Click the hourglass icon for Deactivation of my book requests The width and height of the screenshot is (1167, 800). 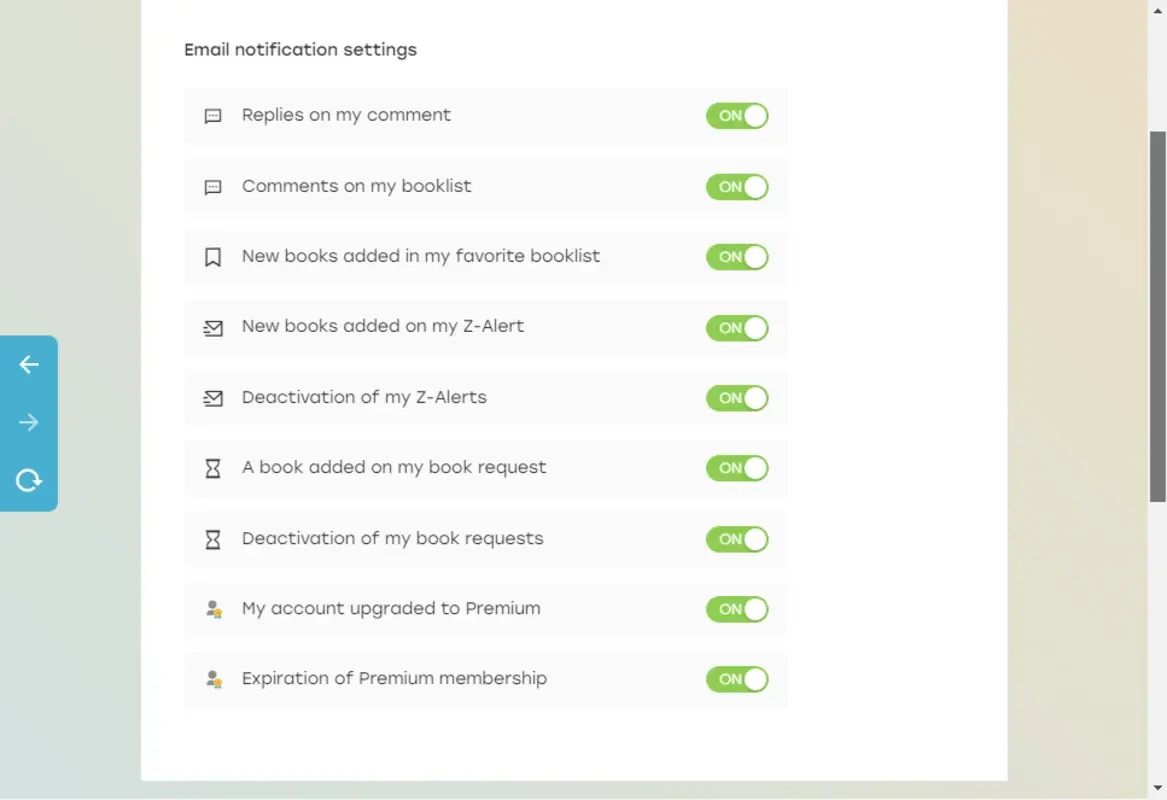click(x=212, y=538)
